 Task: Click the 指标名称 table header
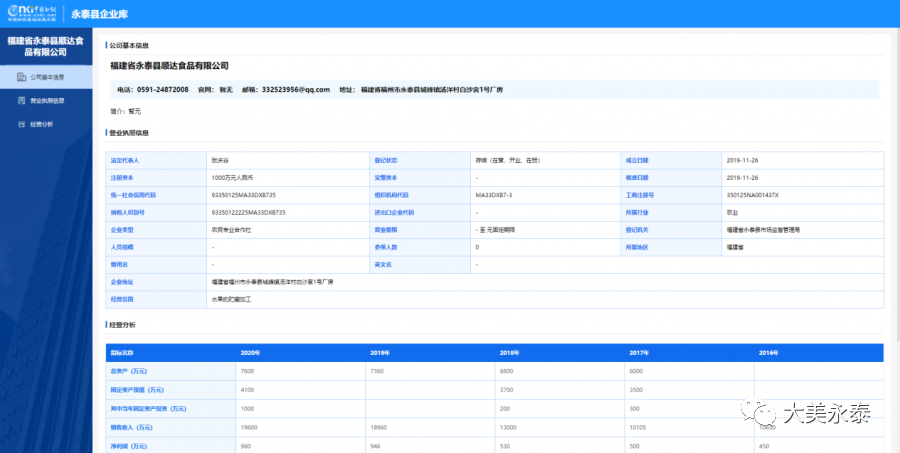pos(123,352)
